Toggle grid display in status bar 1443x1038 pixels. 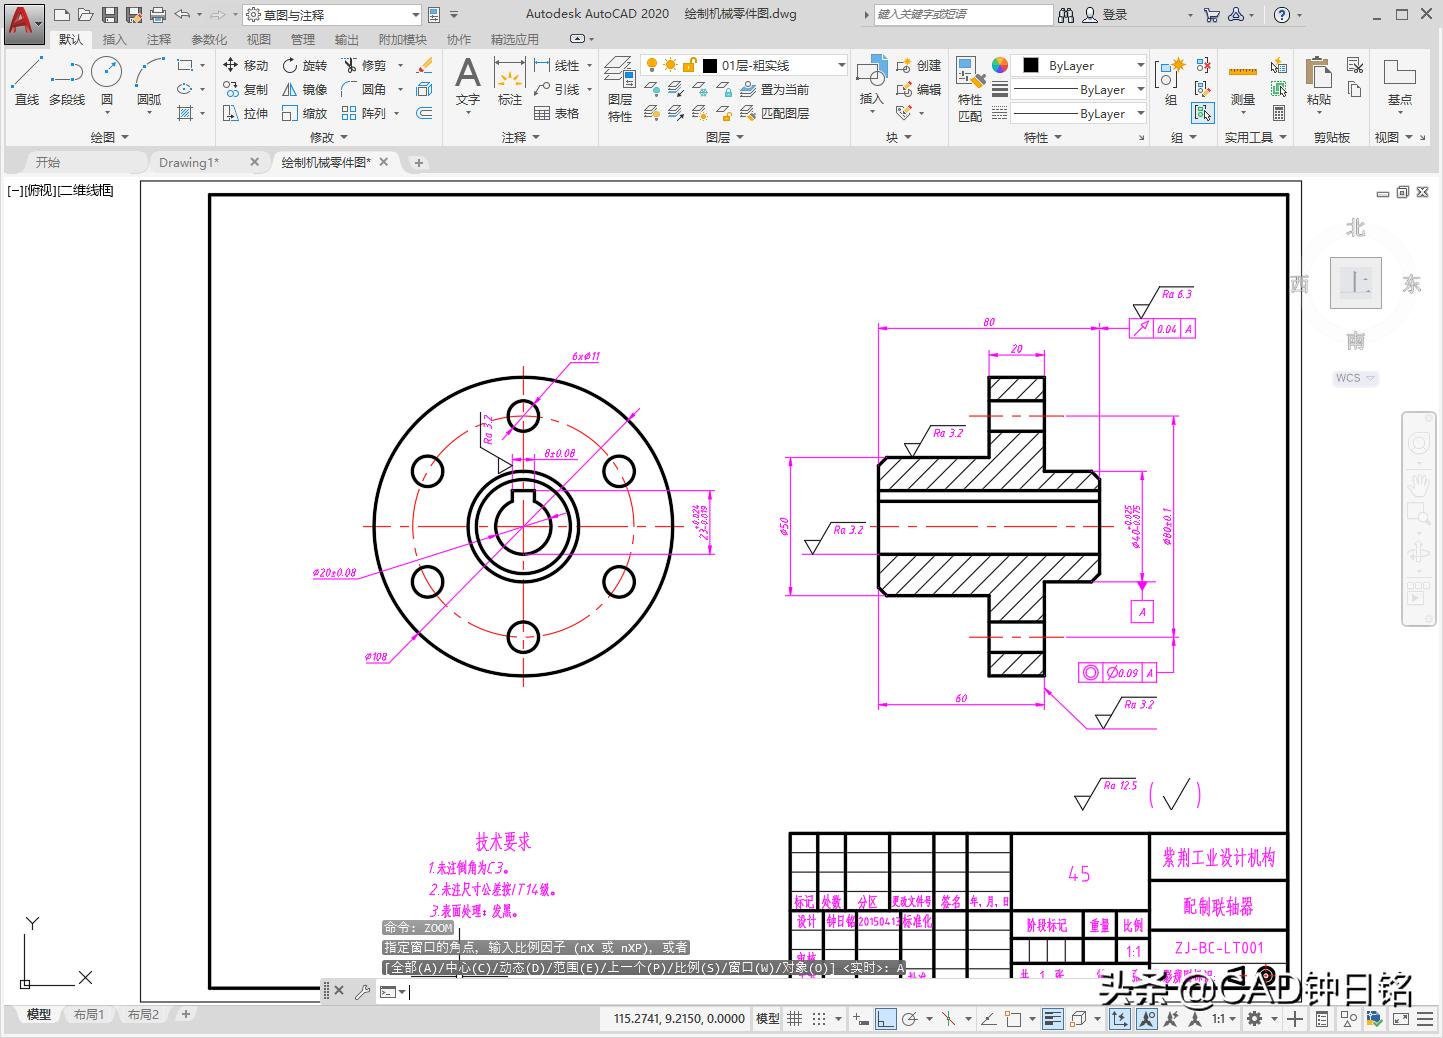(795, 1019)
